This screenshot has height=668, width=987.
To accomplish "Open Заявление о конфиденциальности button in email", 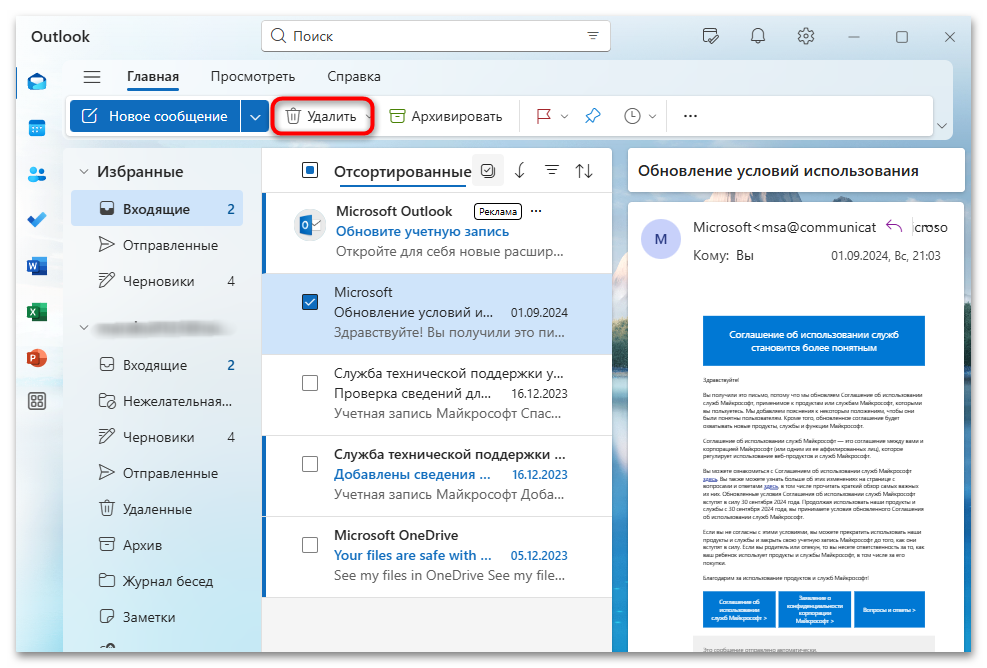I will tap(815, 609).
